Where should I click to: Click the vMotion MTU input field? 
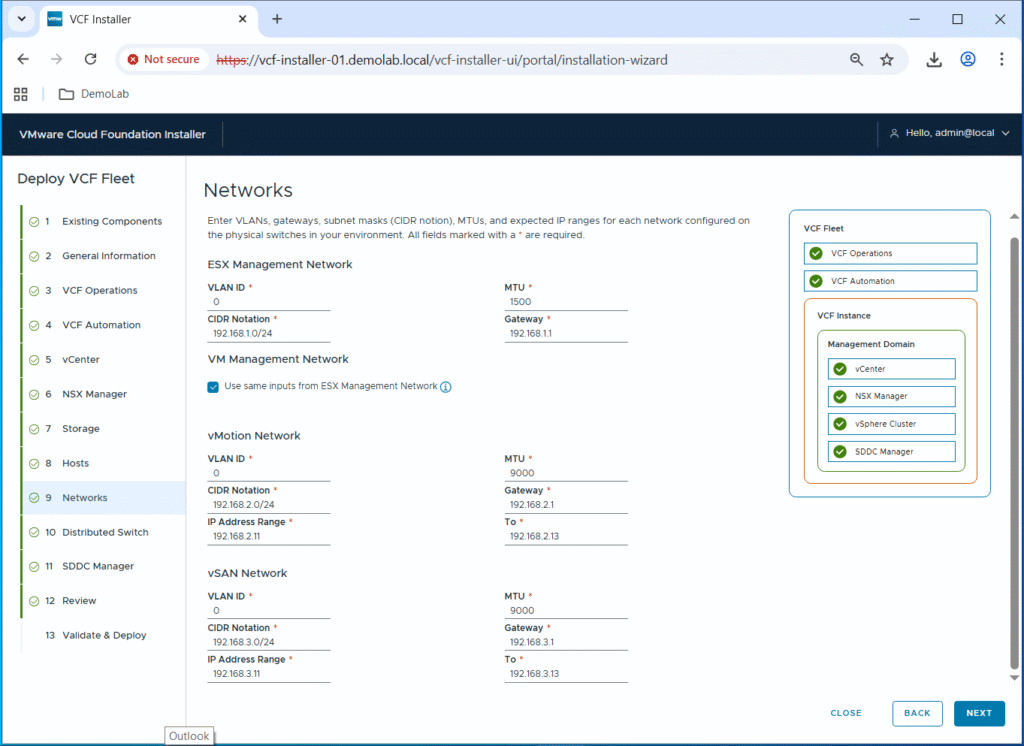tap(566, 473)
